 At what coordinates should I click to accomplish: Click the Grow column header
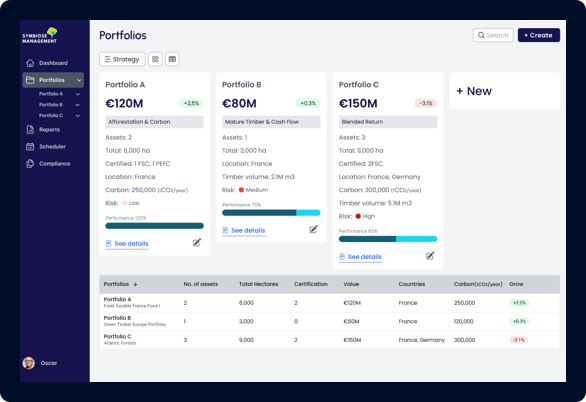(516, 284)
